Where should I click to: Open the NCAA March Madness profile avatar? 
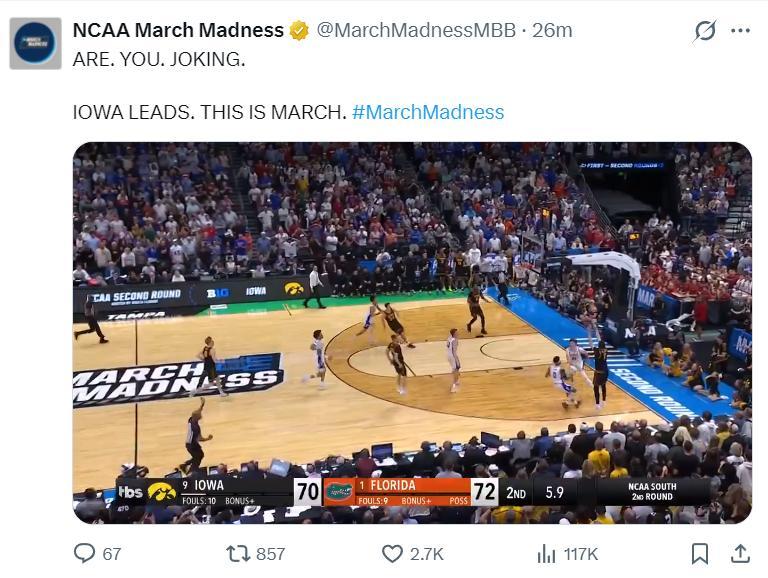(x=36, y=44)
